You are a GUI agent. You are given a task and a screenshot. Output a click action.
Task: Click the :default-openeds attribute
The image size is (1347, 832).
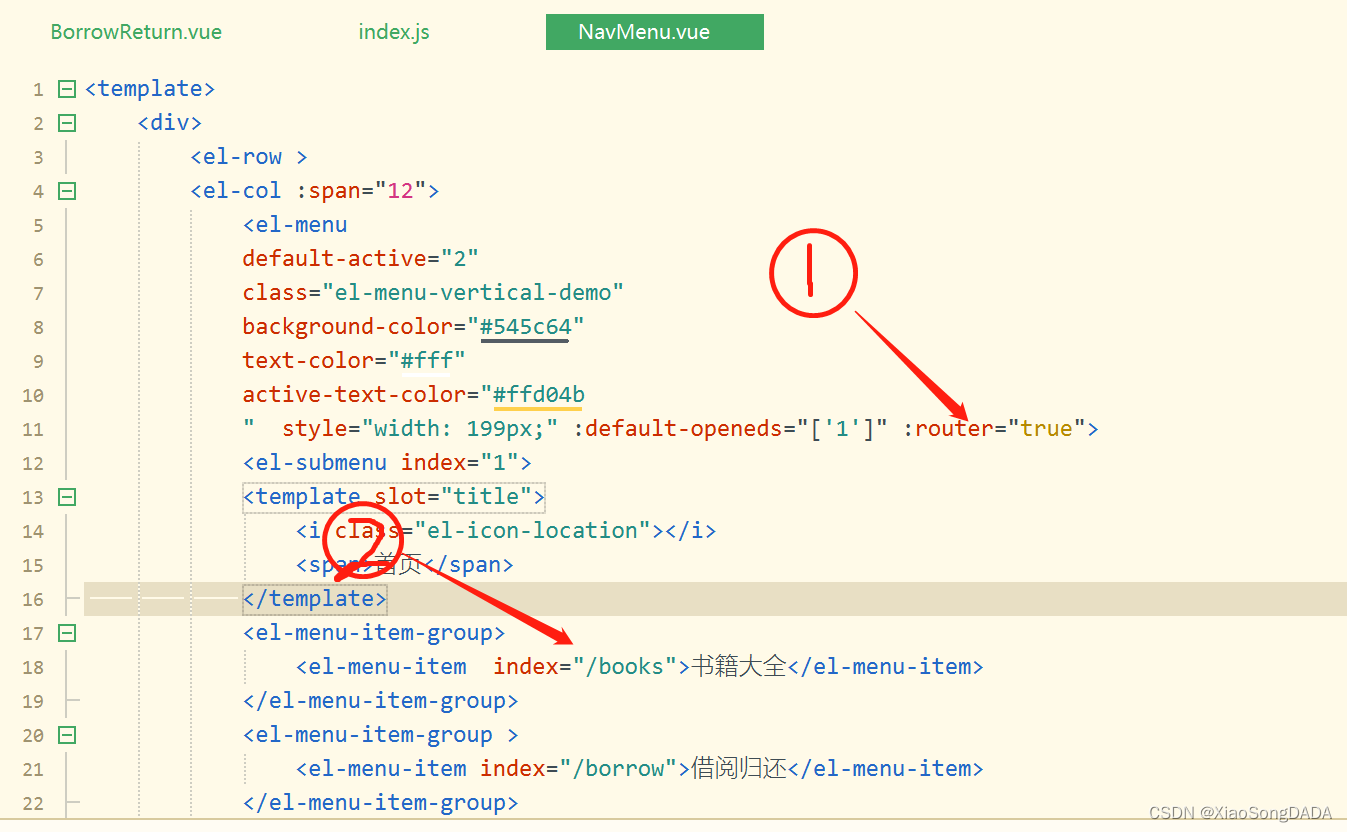click(678, 429)
